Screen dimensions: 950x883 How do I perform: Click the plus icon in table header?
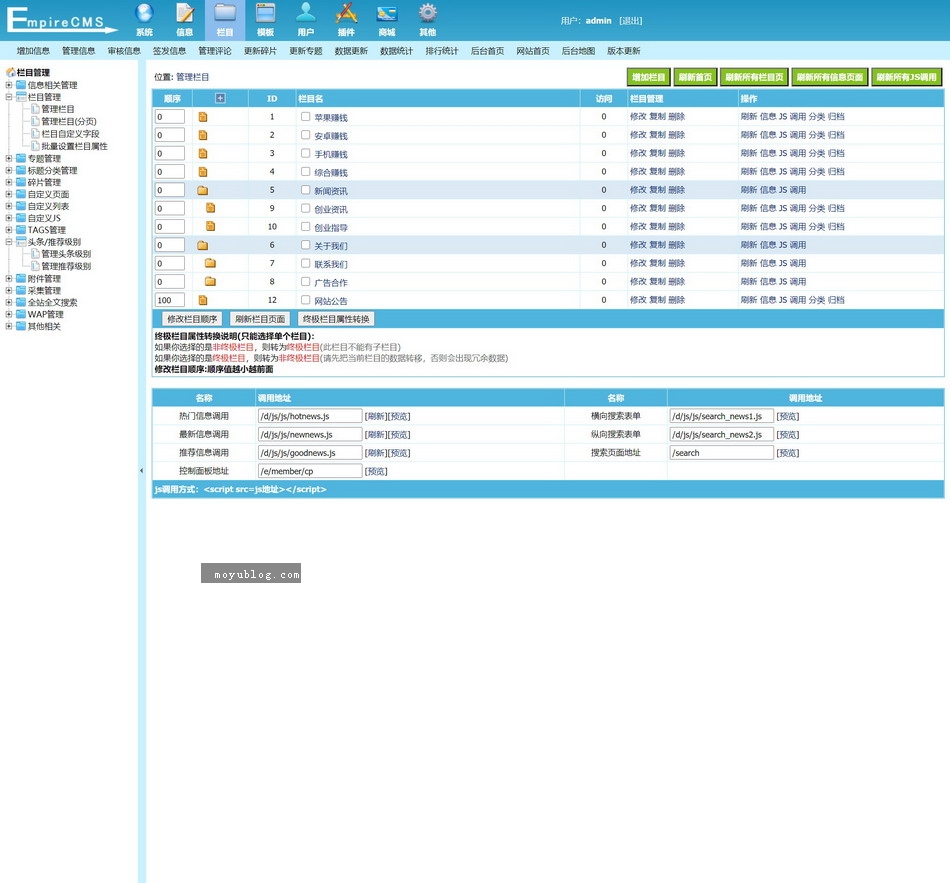pyautogui.click(x=221, y=98)
